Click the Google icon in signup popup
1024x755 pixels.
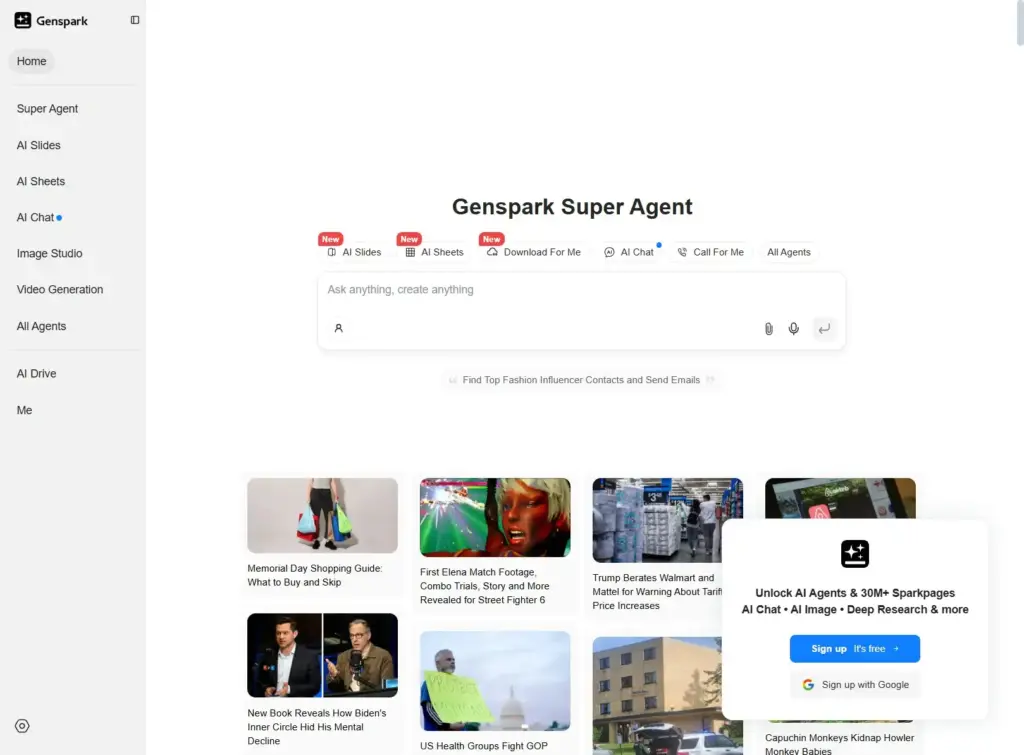[x=808, y=684]
